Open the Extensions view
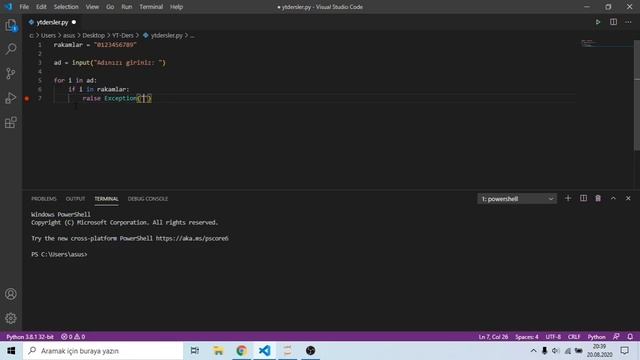 coord(11,122)
